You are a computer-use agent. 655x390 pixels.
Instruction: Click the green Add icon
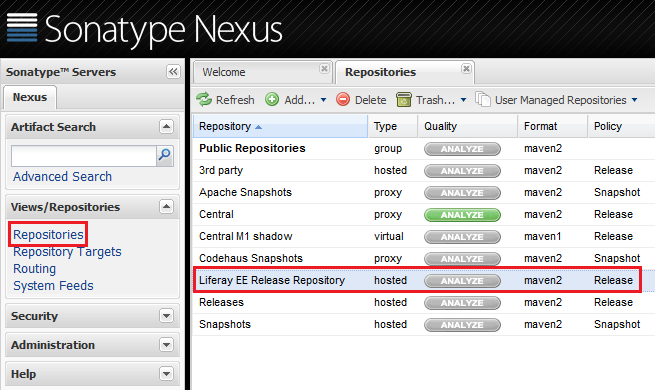(272, 99)
